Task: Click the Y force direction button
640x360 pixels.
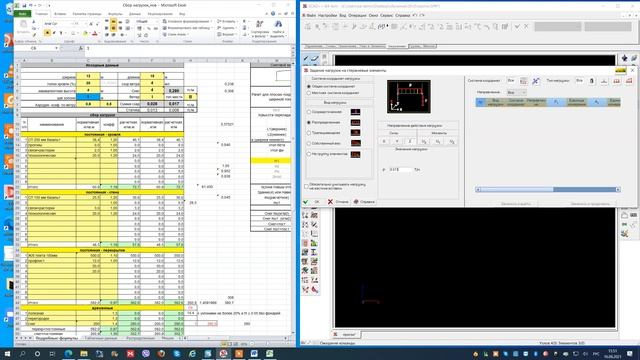Action: [397, 141]
